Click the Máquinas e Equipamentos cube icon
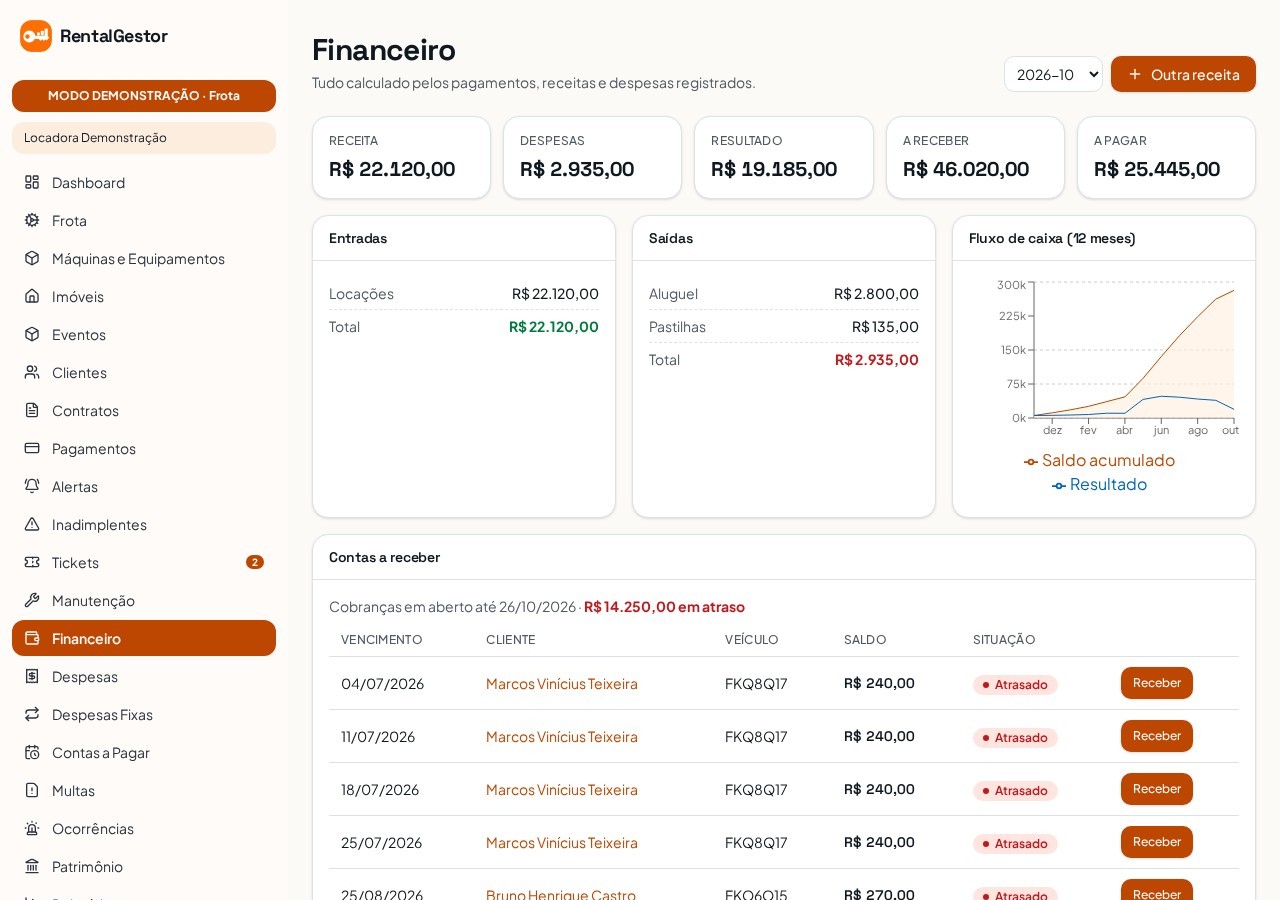 (x=32, y=258)
